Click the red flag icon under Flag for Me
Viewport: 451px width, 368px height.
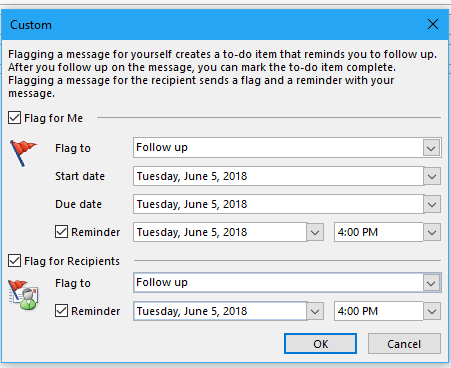(x=23, y=153)
